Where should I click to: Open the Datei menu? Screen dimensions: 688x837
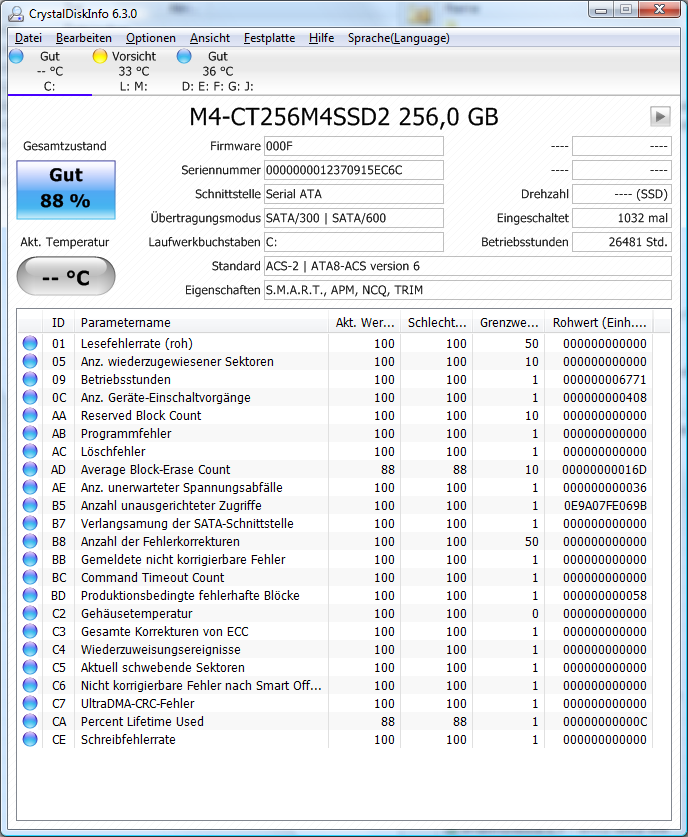tap(28, 38)
